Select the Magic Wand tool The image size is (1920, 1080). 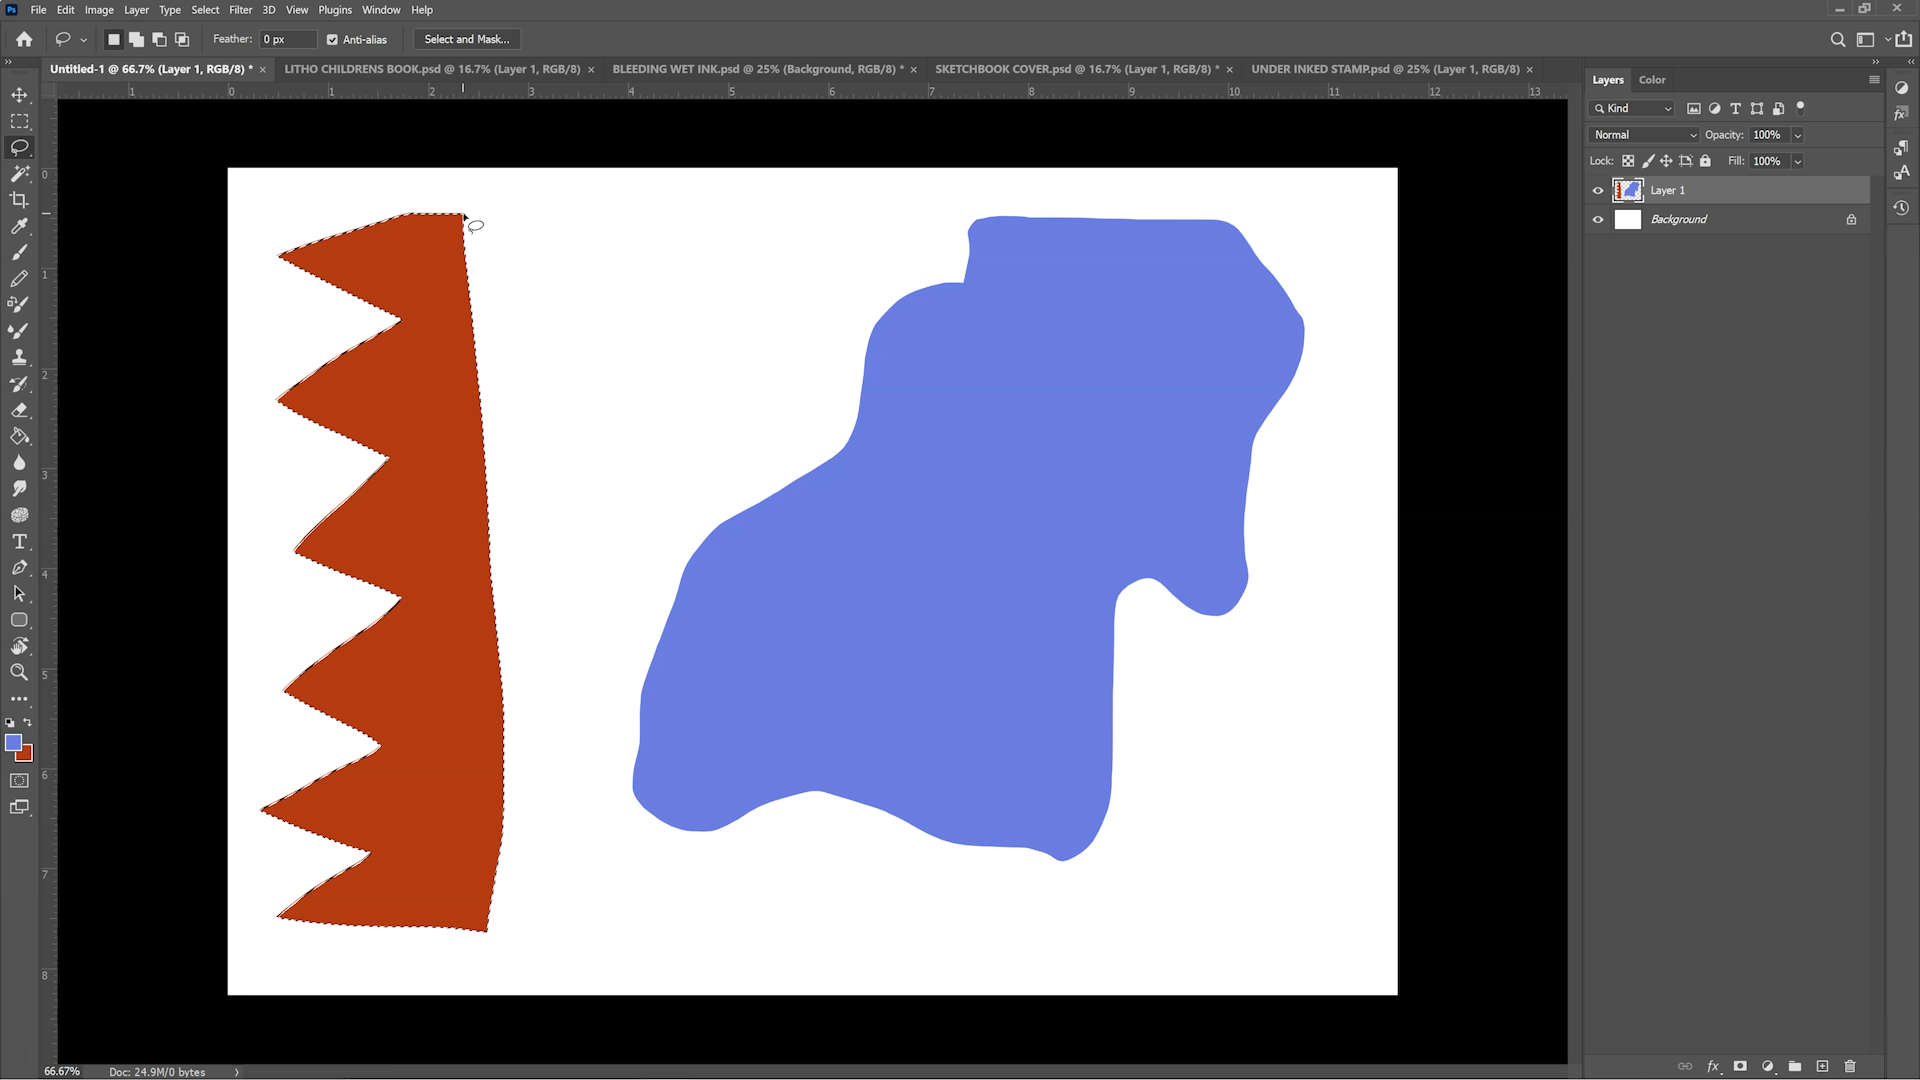pos(19,173)
